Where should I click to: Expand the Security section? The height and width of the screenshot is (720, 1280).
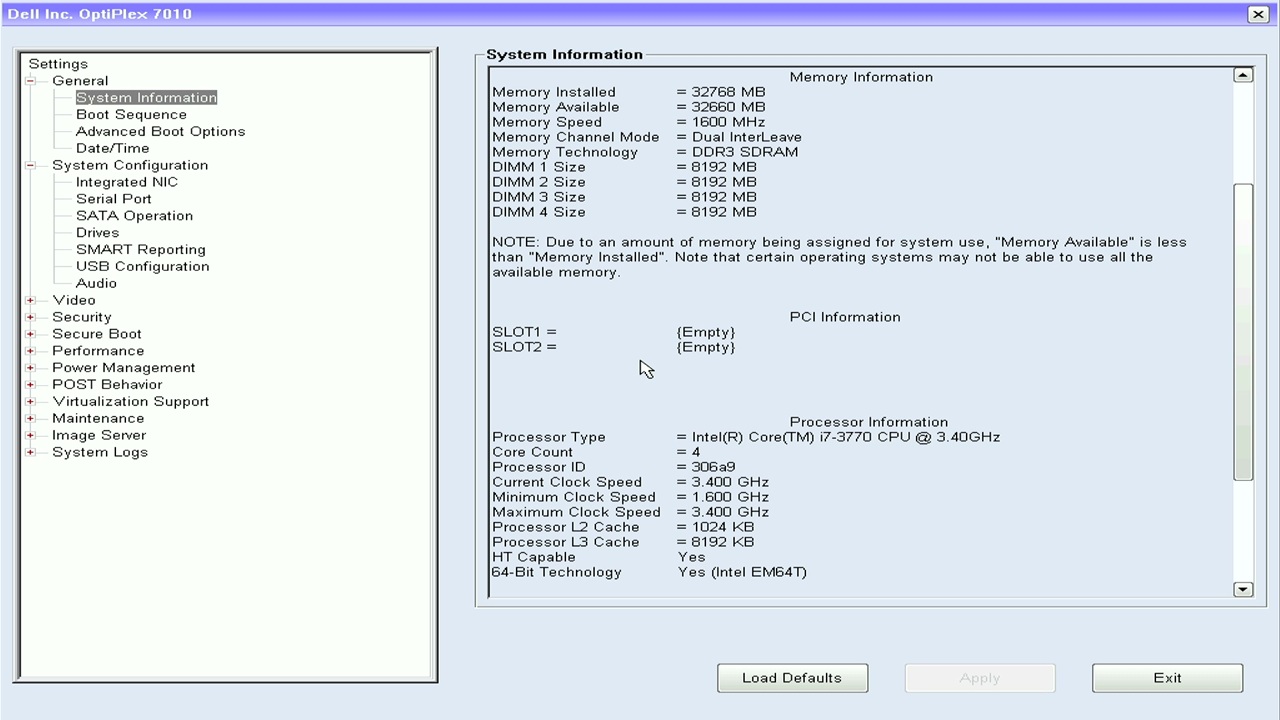click(x=31, y=317)
